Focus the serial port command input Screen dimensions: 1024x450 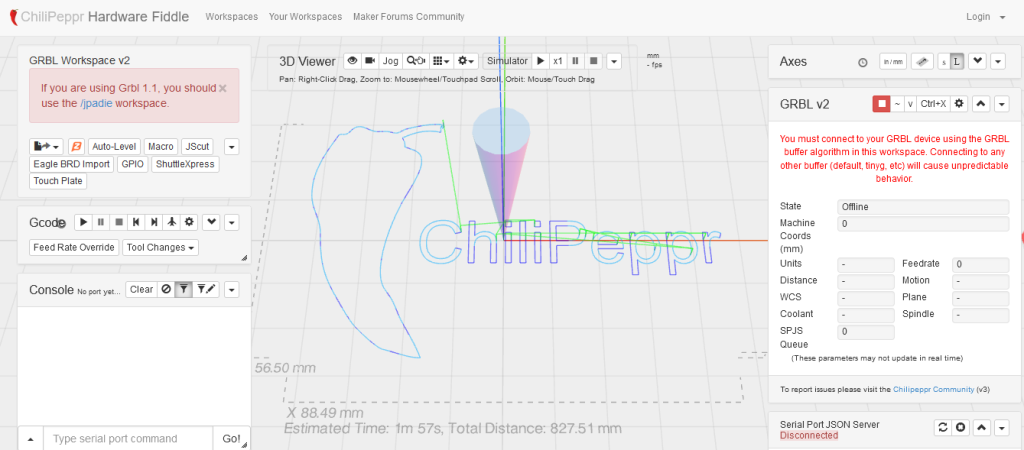[x=128, y=438]
